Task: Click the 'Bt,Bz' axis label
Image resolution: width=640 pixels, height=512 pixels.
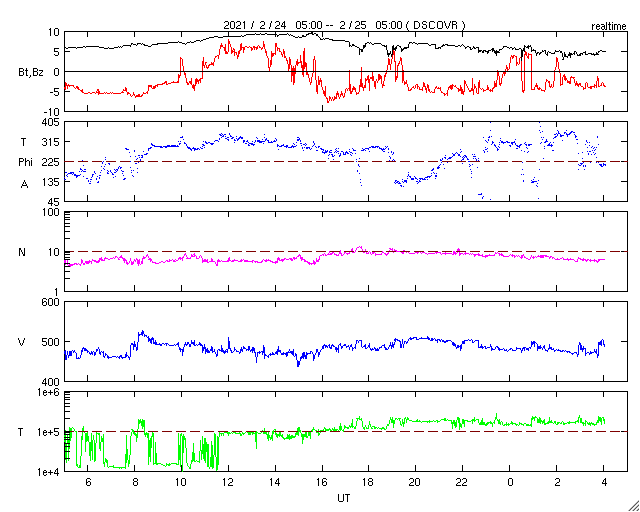Action: pyautogui.click(x=31, y=73)
